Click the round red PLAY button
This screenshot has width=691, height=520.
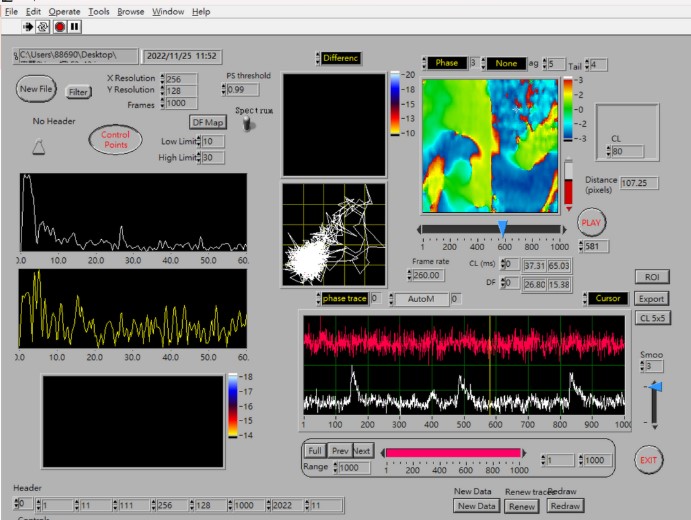tap(591, 223)
